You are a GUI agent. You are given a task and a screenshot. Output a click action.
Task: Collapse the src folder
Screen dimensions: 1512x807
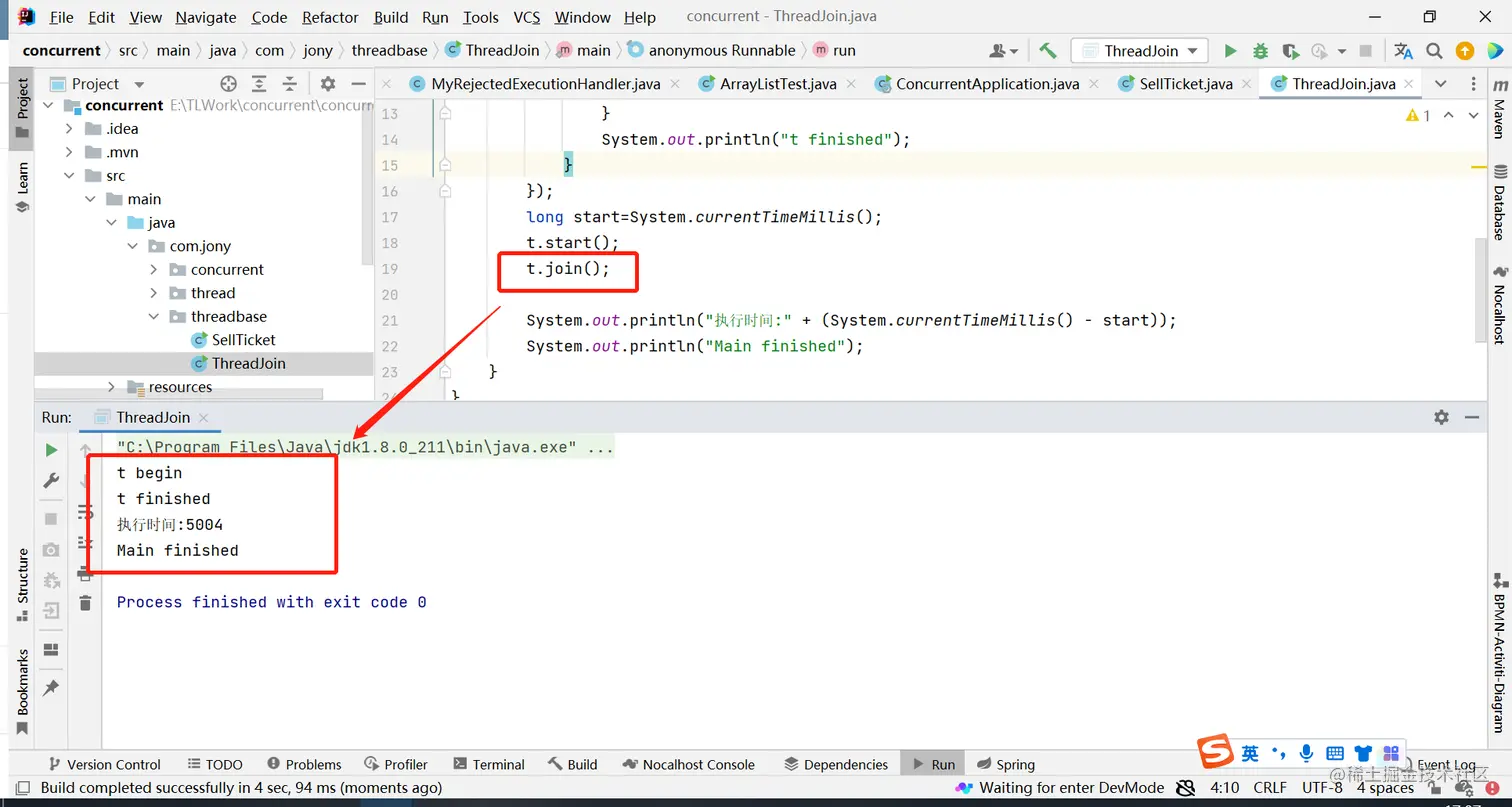point(69,175)
